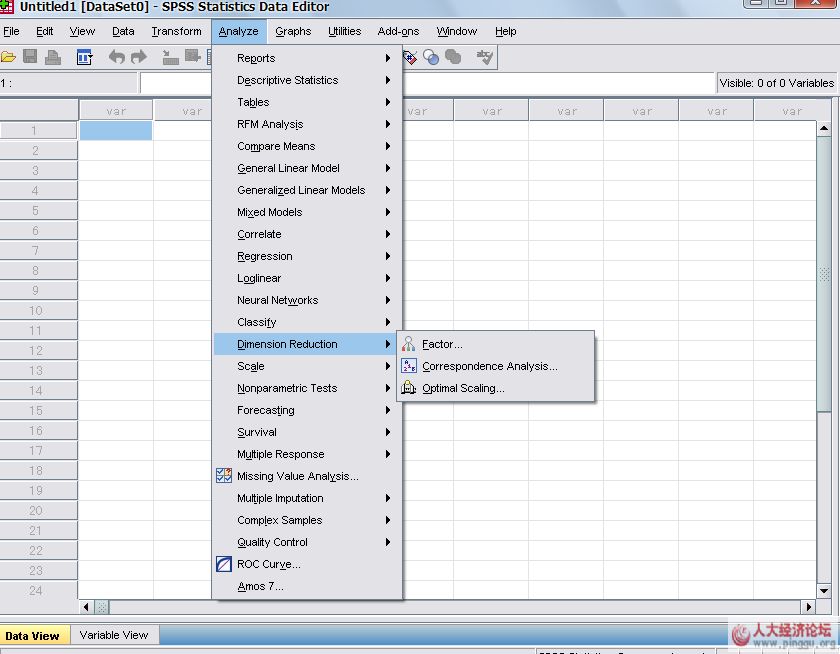Screen dimensions: 840x654
Task: Choose Factor... from the submenu
Action: point(496,344)
